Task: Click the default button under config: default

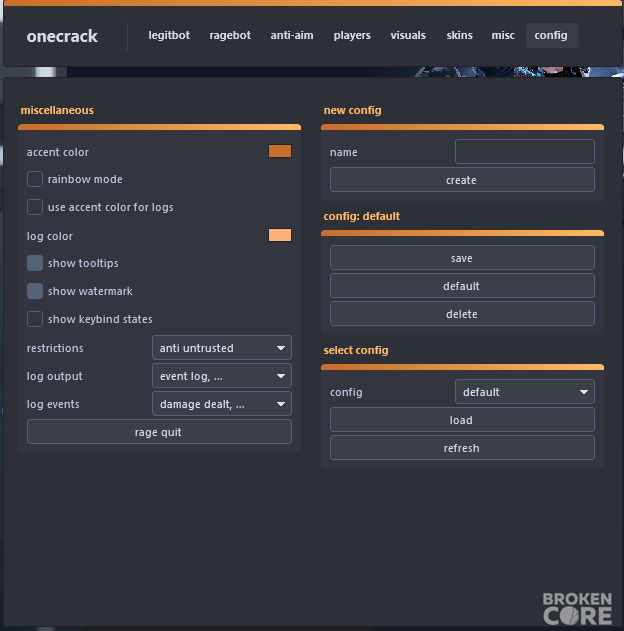Action: coord(462,286)
